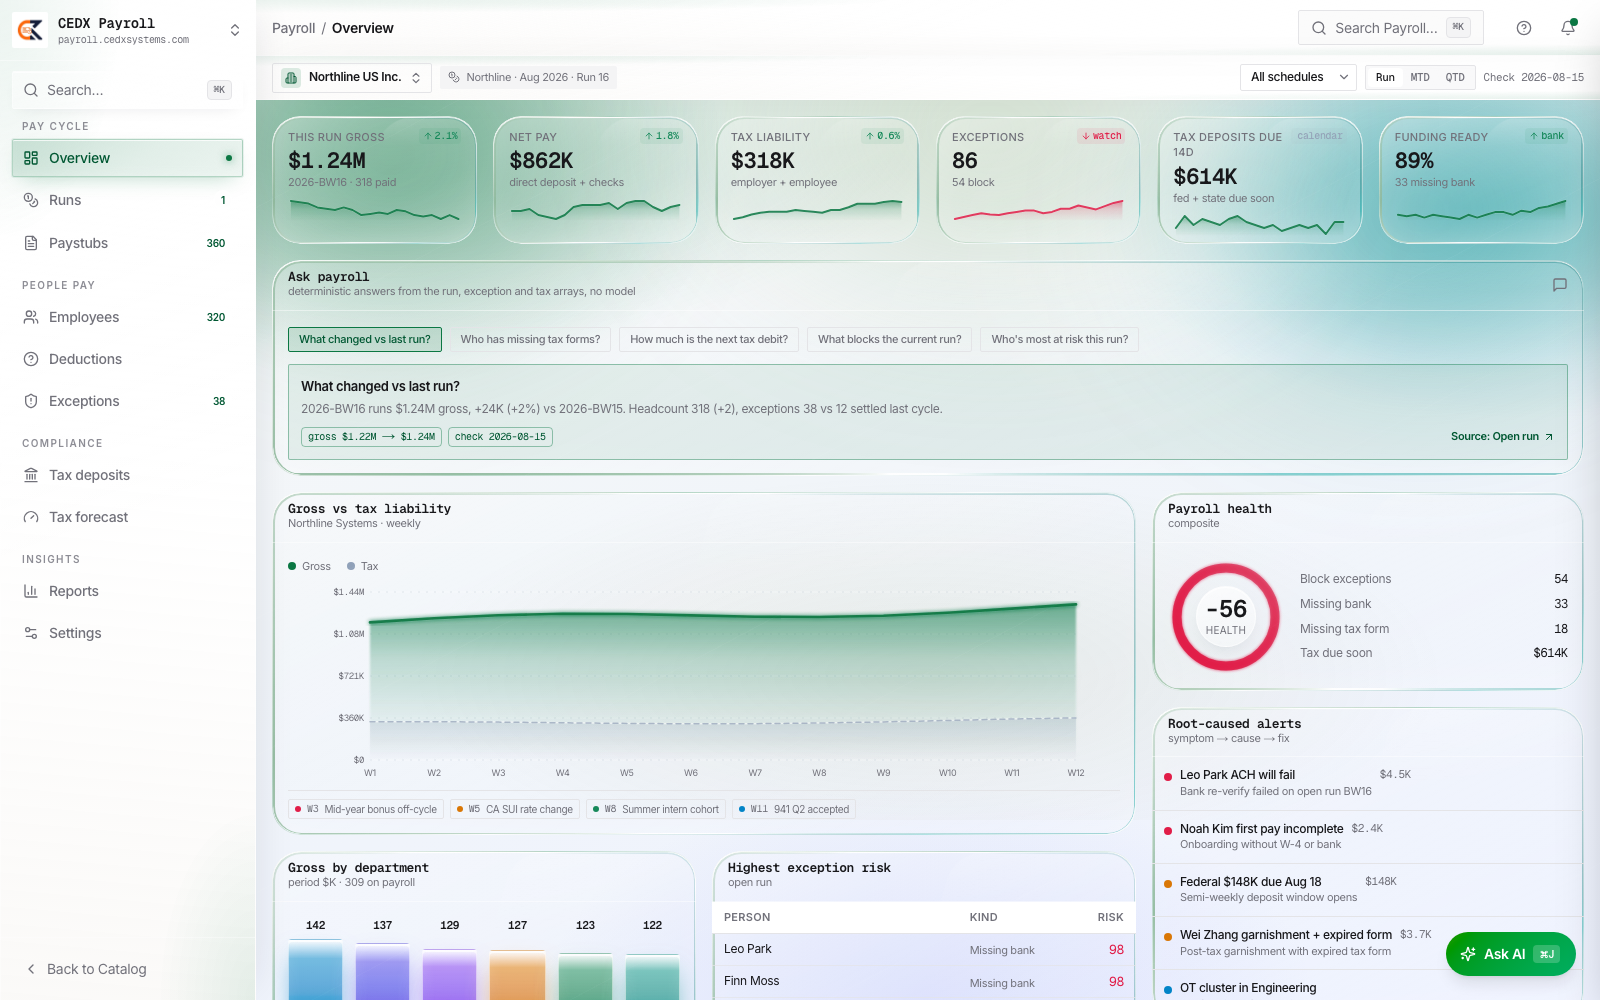Open Exceptions in sidebar
This screenshot has width=1600, height=1000.
(127, 401)
